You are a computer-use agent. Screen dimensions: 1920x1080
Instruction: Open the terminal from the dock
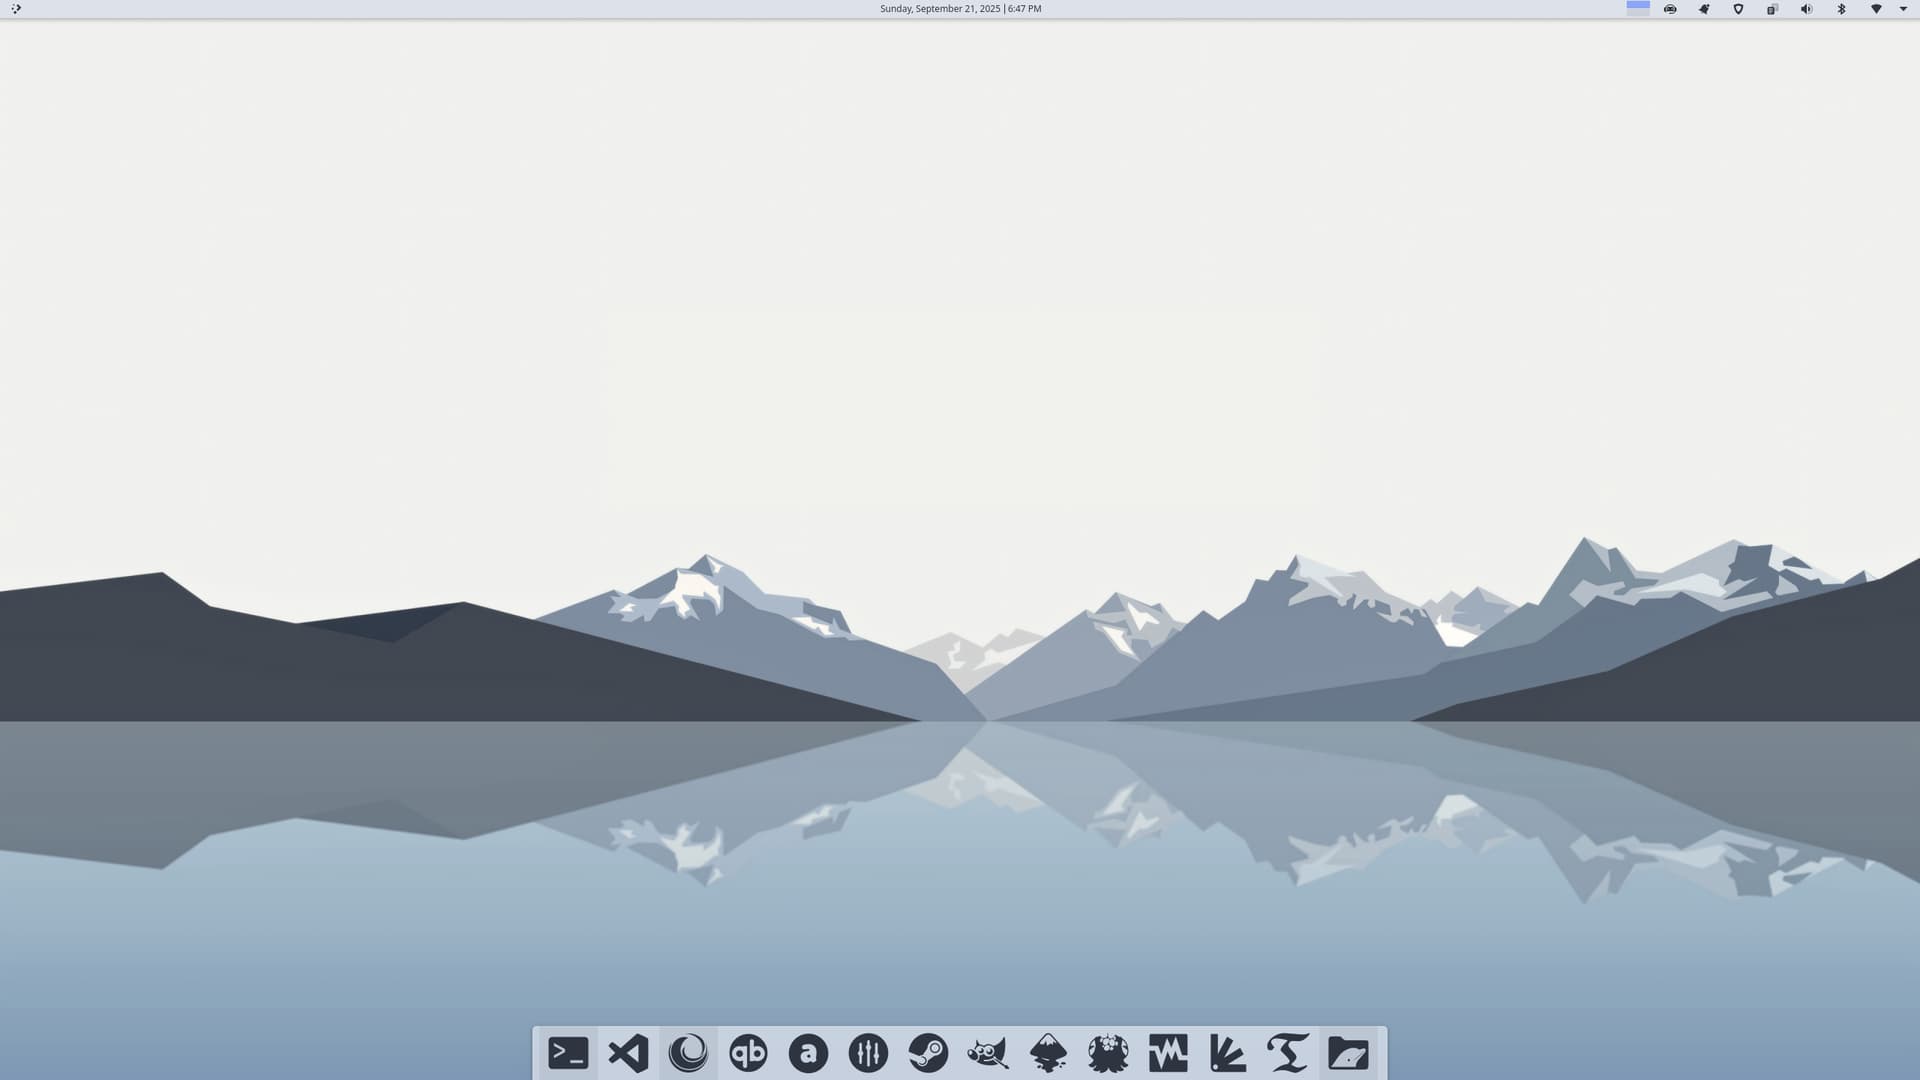click(x=568, y=1053)
